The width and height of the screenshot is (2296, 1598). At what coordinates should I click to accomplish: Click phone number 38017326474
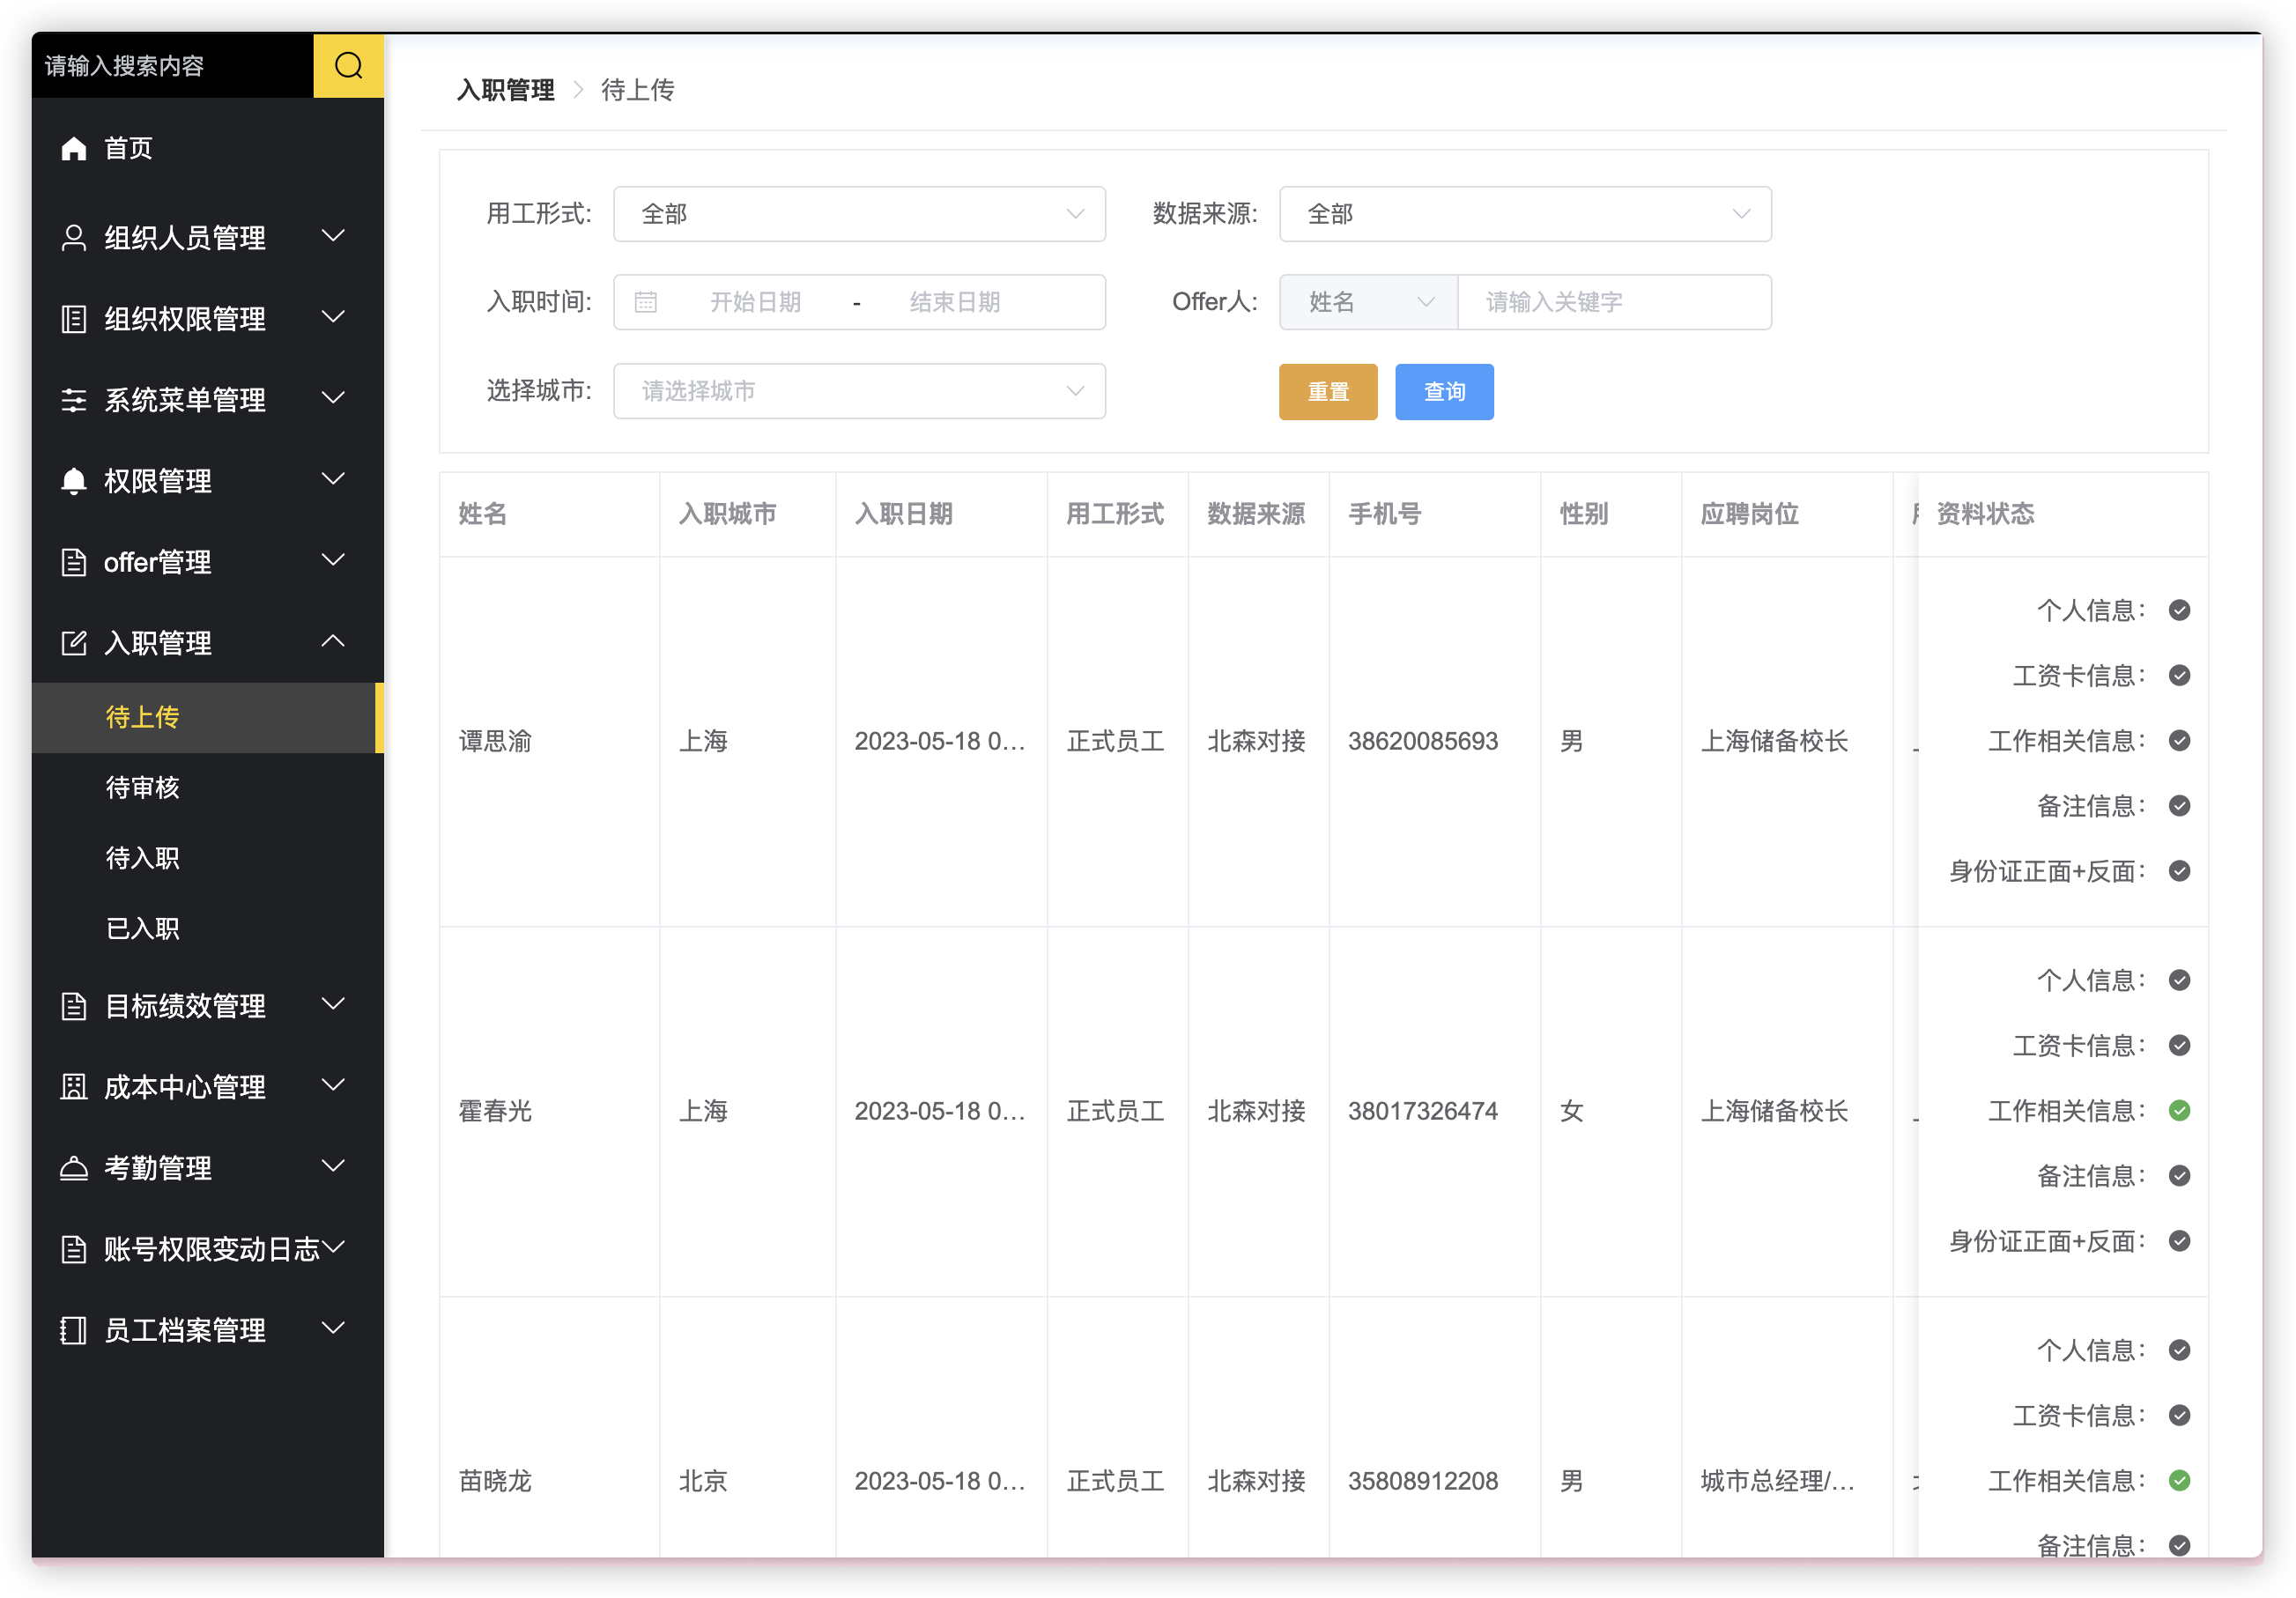1422,1111
